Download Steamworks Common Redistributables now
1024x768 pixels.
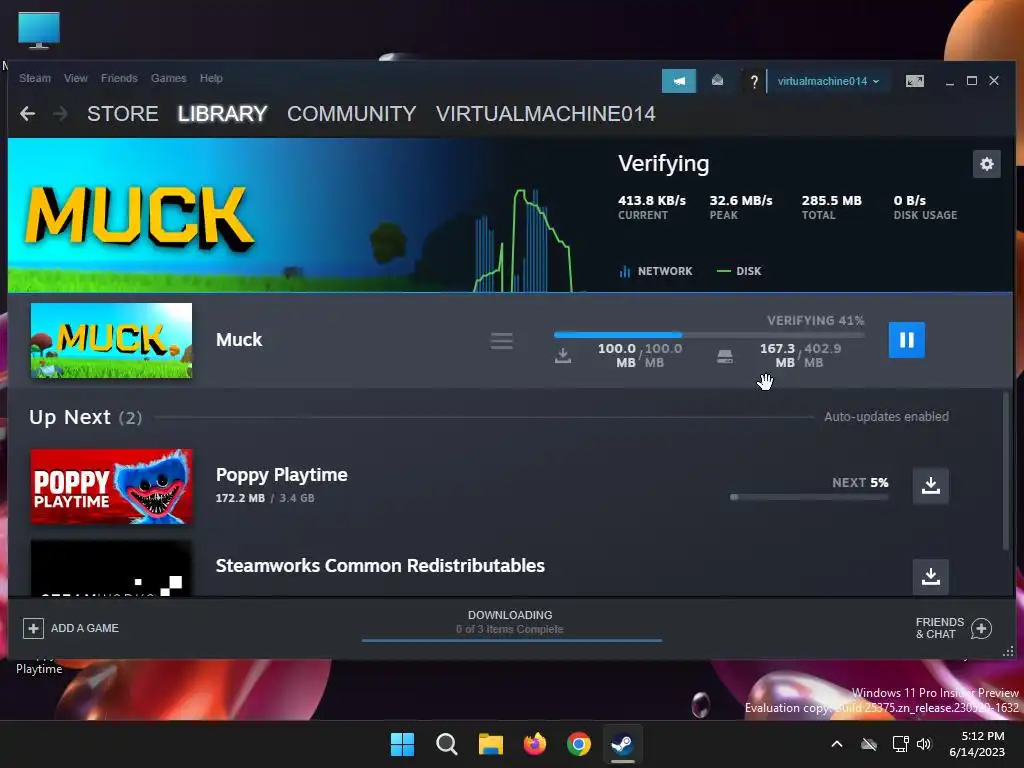pos(931,576)
